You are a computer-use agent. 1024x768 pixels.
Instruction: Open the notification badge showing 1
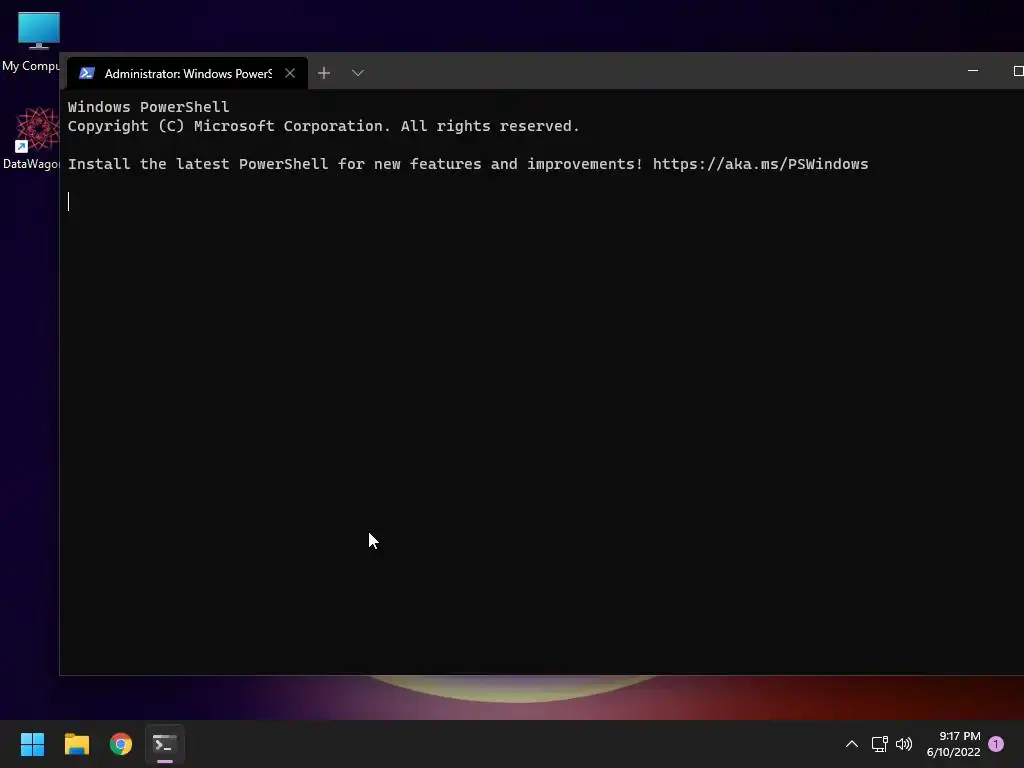coord(996,744)
